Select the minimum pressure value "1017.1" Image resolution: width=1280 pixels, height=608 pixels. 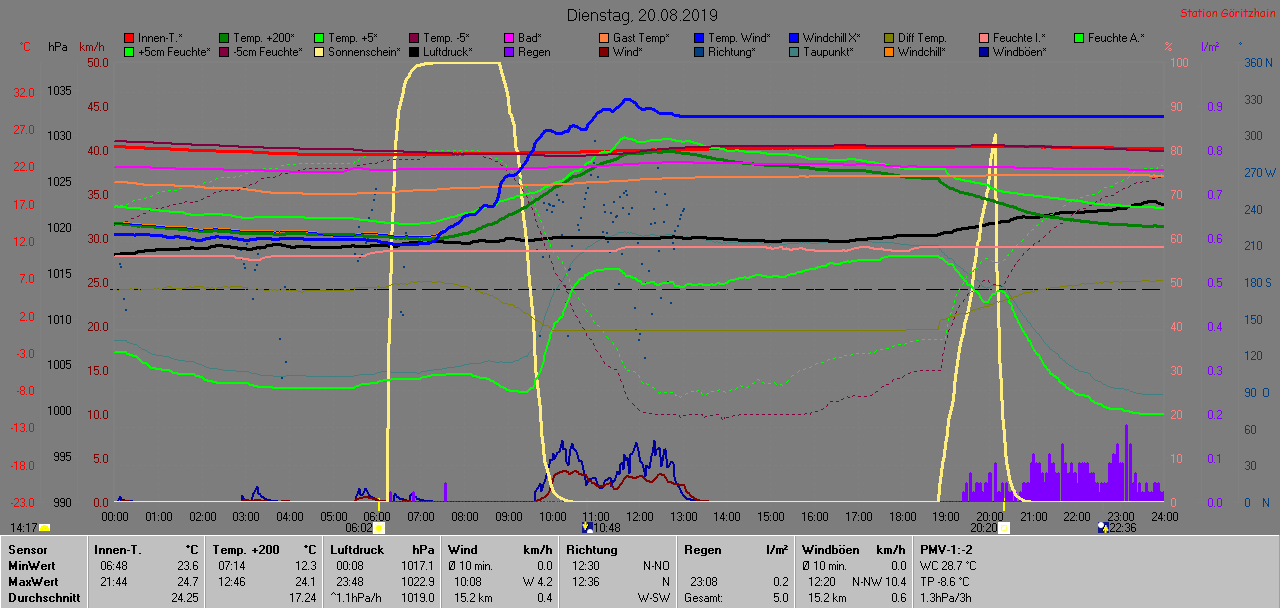click(418, 565)
